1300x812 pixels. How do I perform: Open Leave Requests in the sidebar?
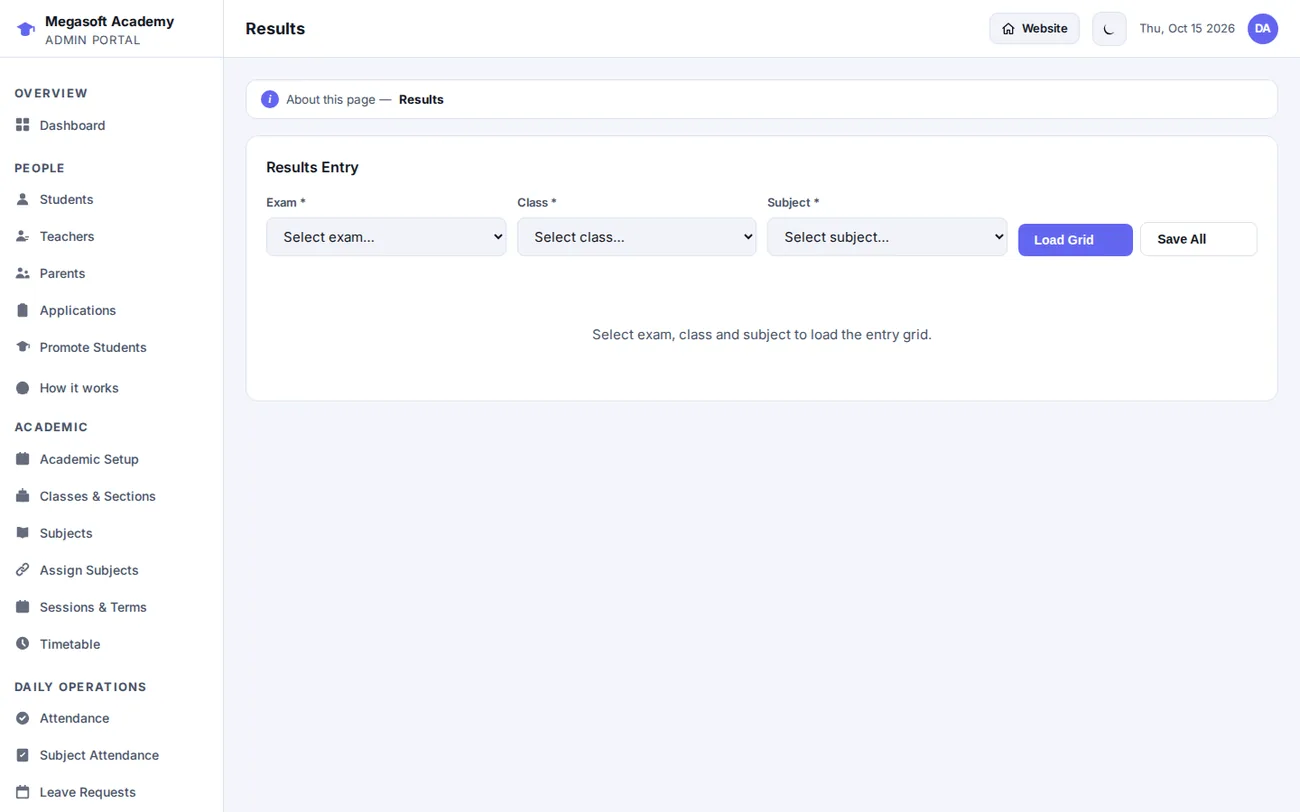111,792
